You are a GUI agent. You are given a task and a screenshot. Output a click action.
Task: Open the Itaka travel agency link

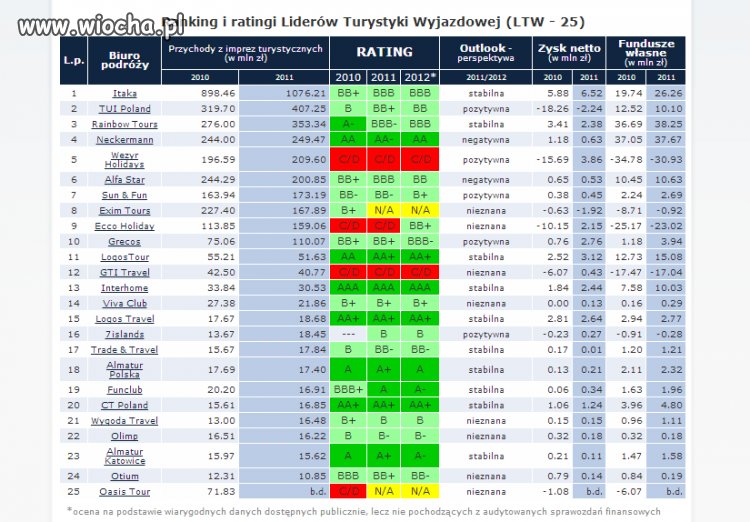[124, 93]
